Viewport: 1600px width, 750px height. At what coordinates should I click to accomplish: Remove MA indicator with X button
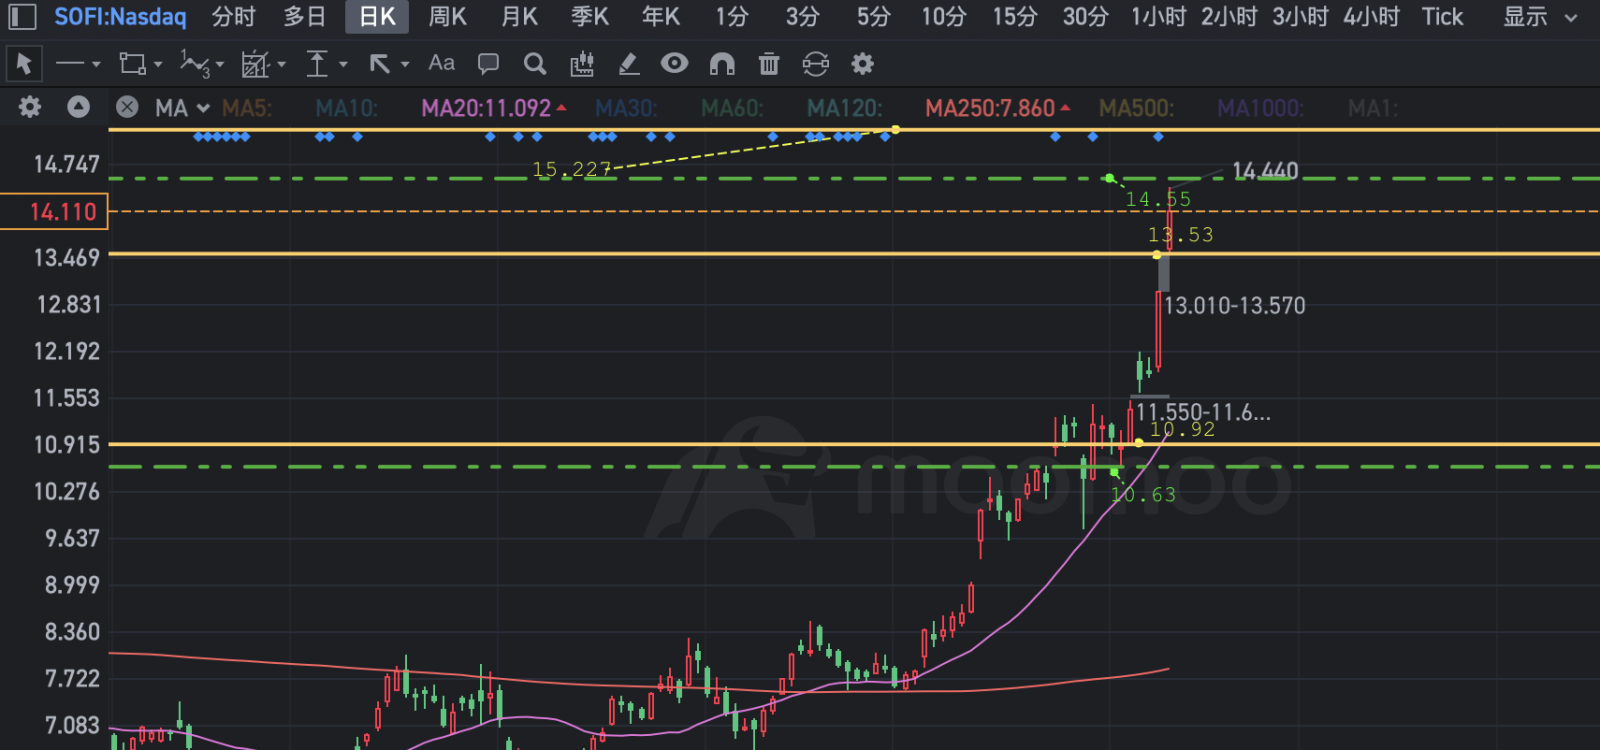point(127,107)
